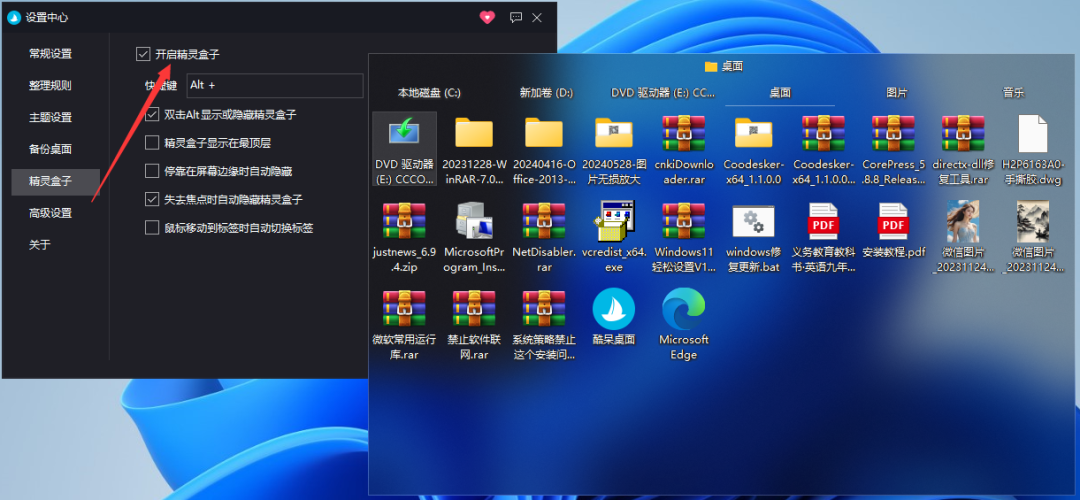The width and height of the screenshot is (1080, 500).
Task: Switch to 音乐 tab
Action: pyautogui.click(x=1014, y=92)
